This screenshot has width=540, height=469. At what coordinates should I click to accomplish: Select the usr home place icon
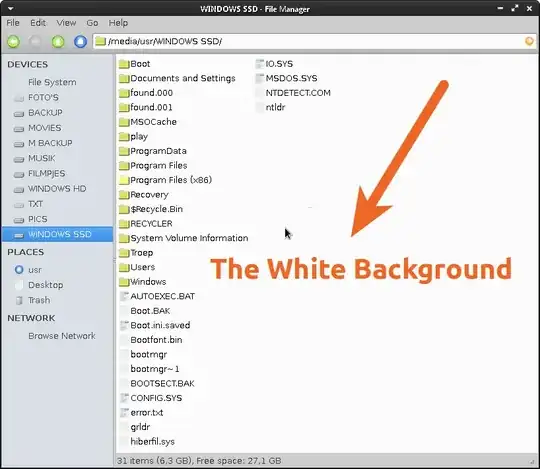coord(19,270)
